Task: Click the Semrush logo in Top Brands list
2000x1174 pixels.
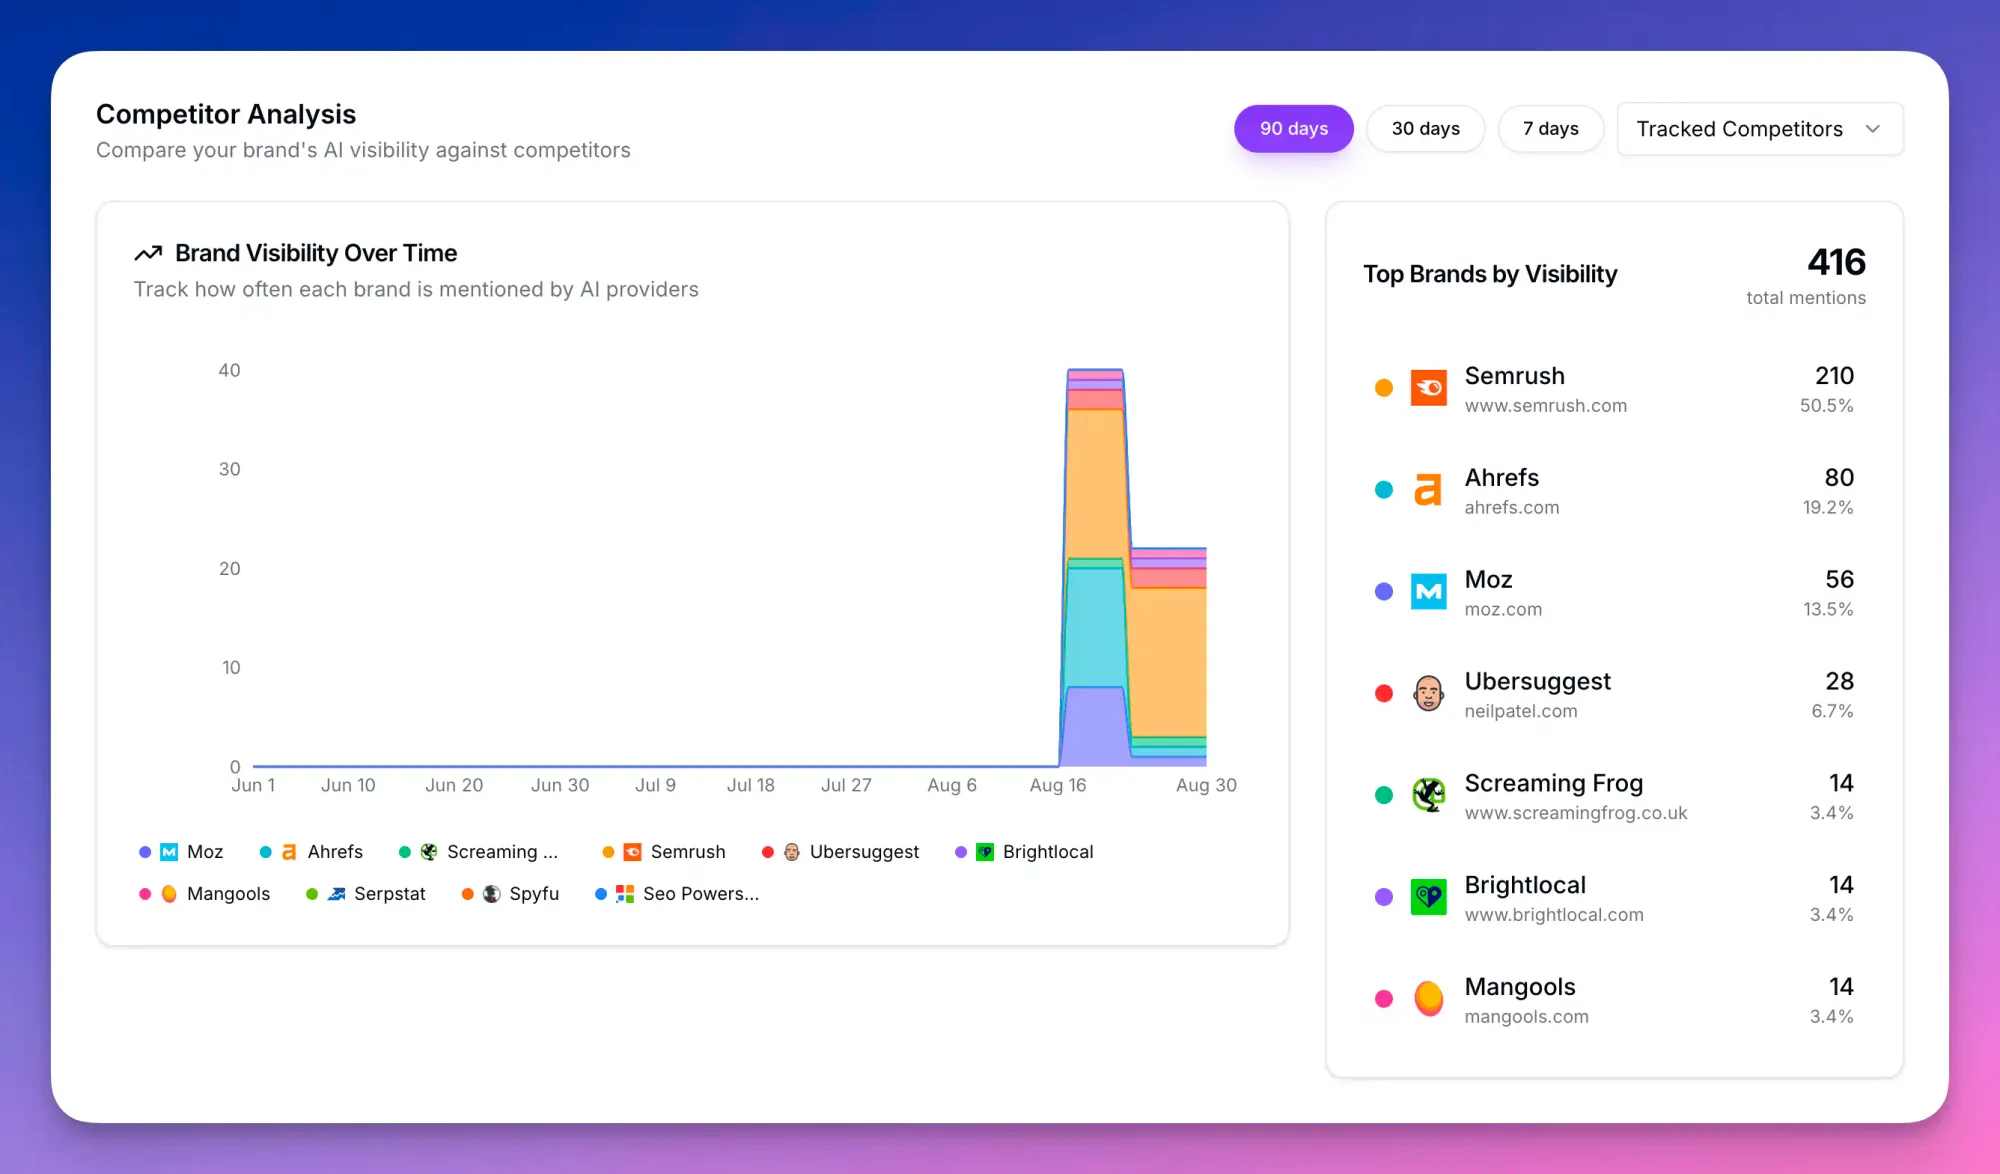Action: [x=1428, y=388]
